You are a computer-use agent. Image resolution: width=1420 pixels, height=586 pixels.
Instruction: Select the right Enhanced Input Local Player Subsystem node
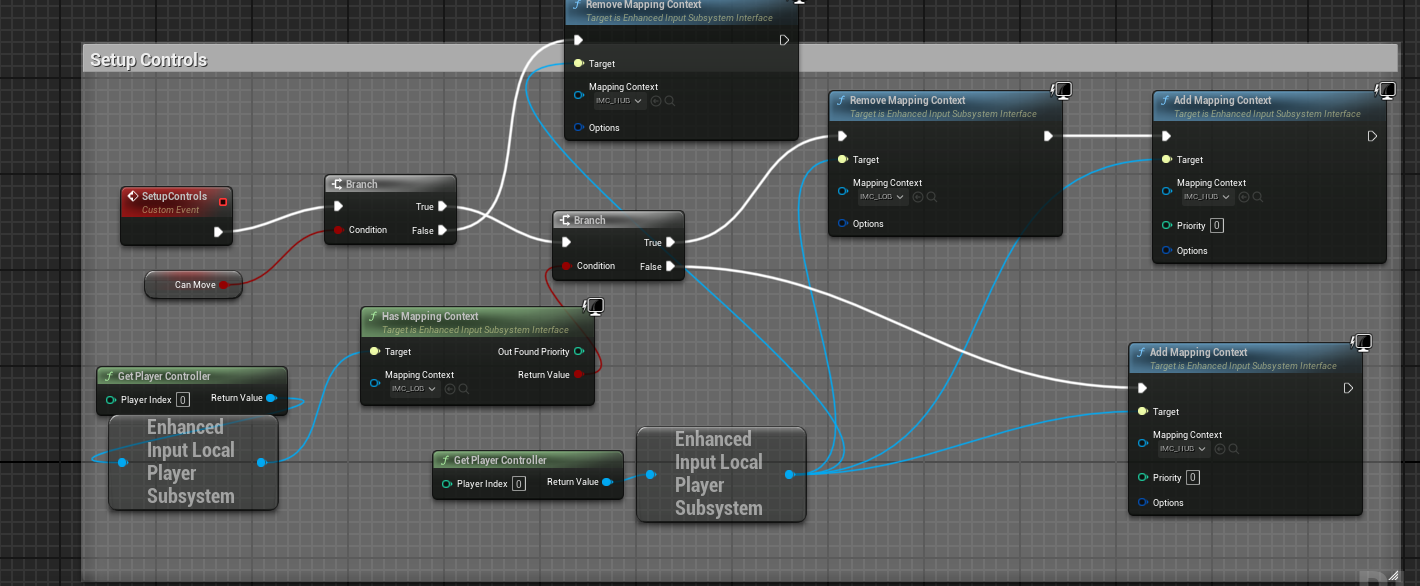(x=720, y=474)
